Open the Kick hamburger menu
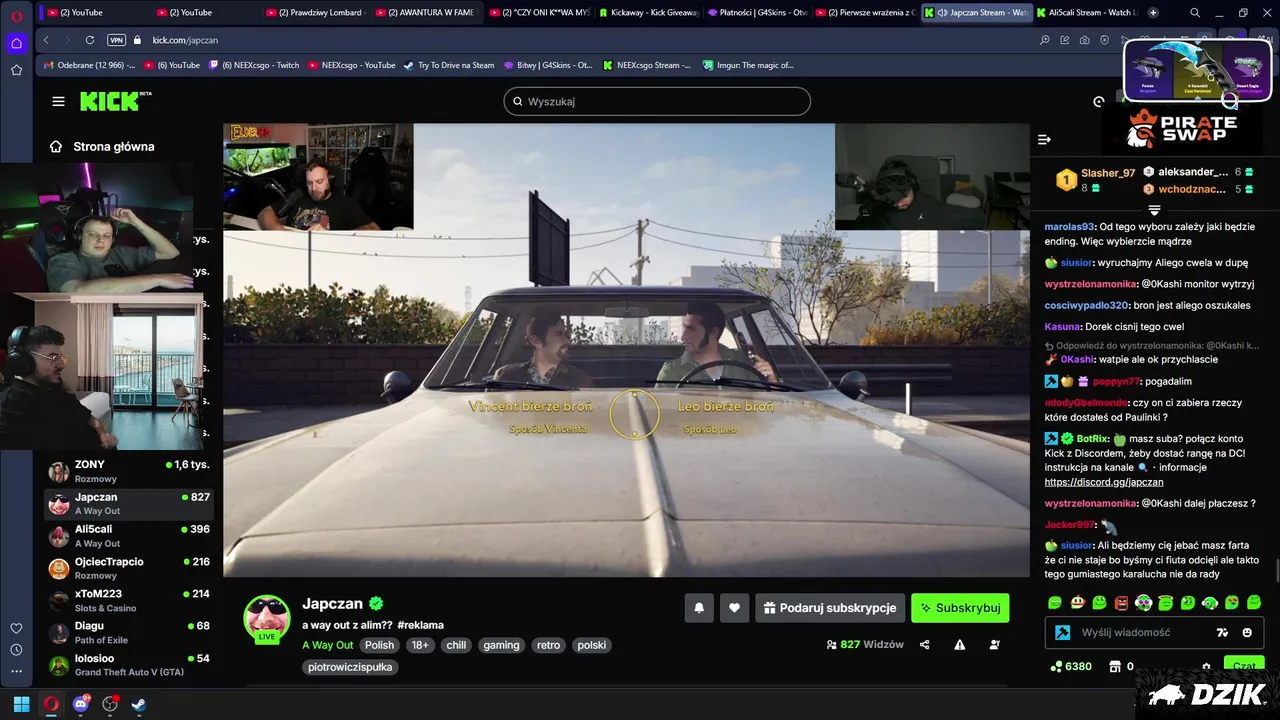The width and height of the screenshot is (1280, 720). [x=58, y=101]
